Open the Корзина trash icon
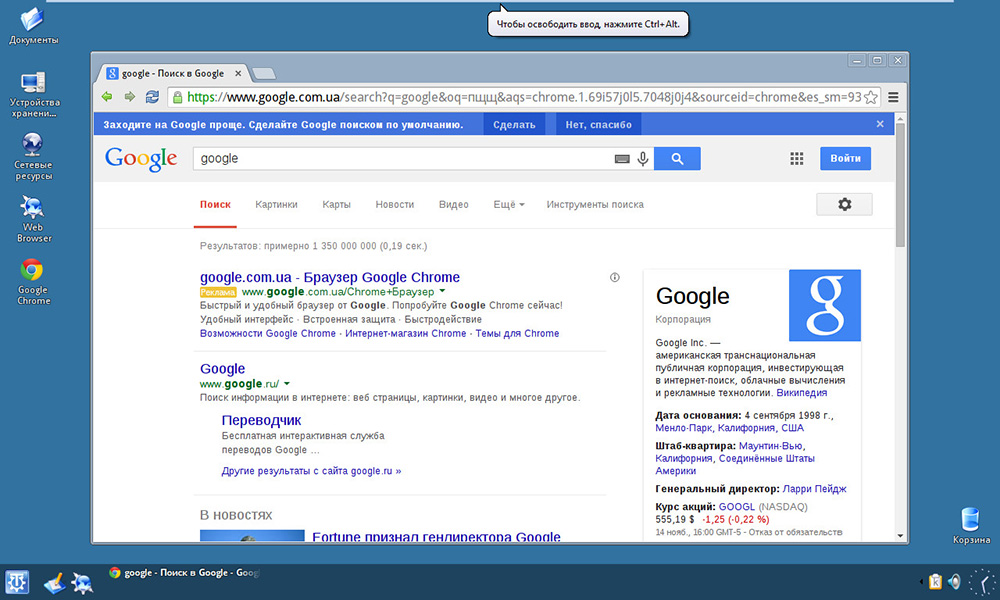Screen dimensions: 1000x600 (x=971, y=526)
